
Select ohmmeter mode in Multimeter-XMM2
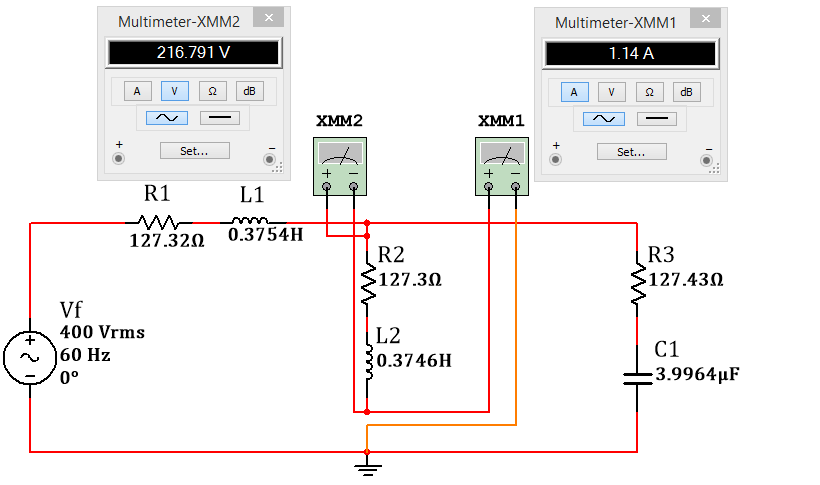(212, 91)
